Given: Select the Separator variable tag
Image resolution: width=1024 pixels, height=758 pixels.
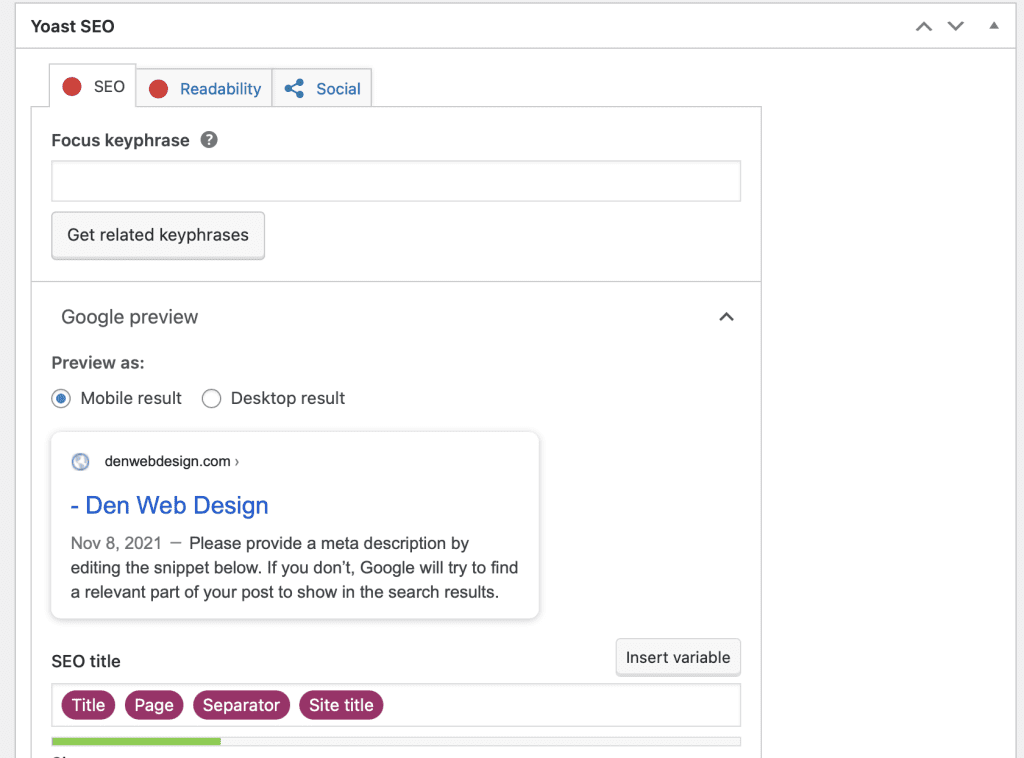Looking at the screenshot, I should 241,705.
